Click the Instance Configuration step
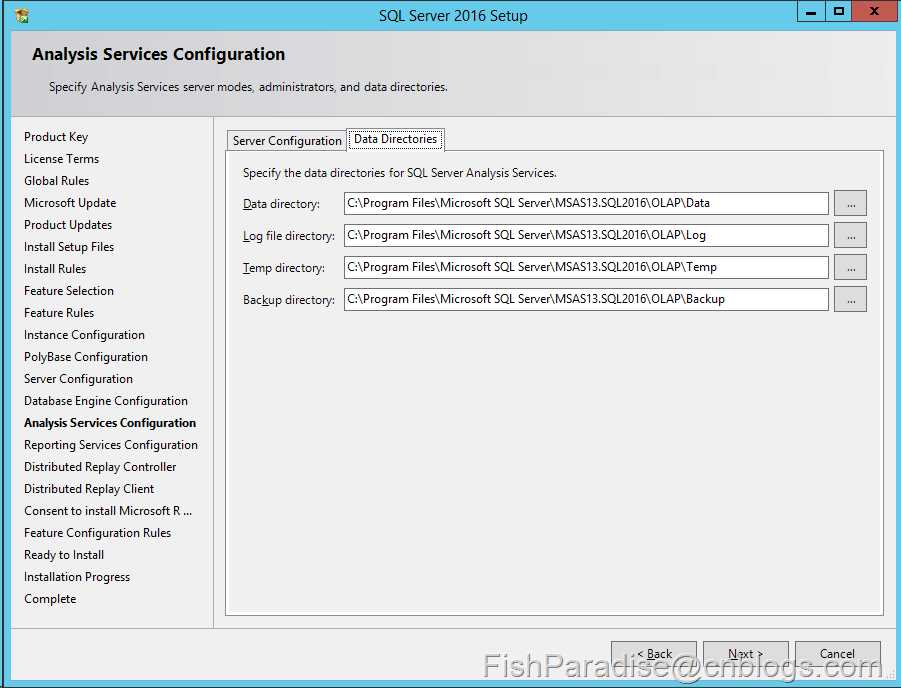 [84, 335]
